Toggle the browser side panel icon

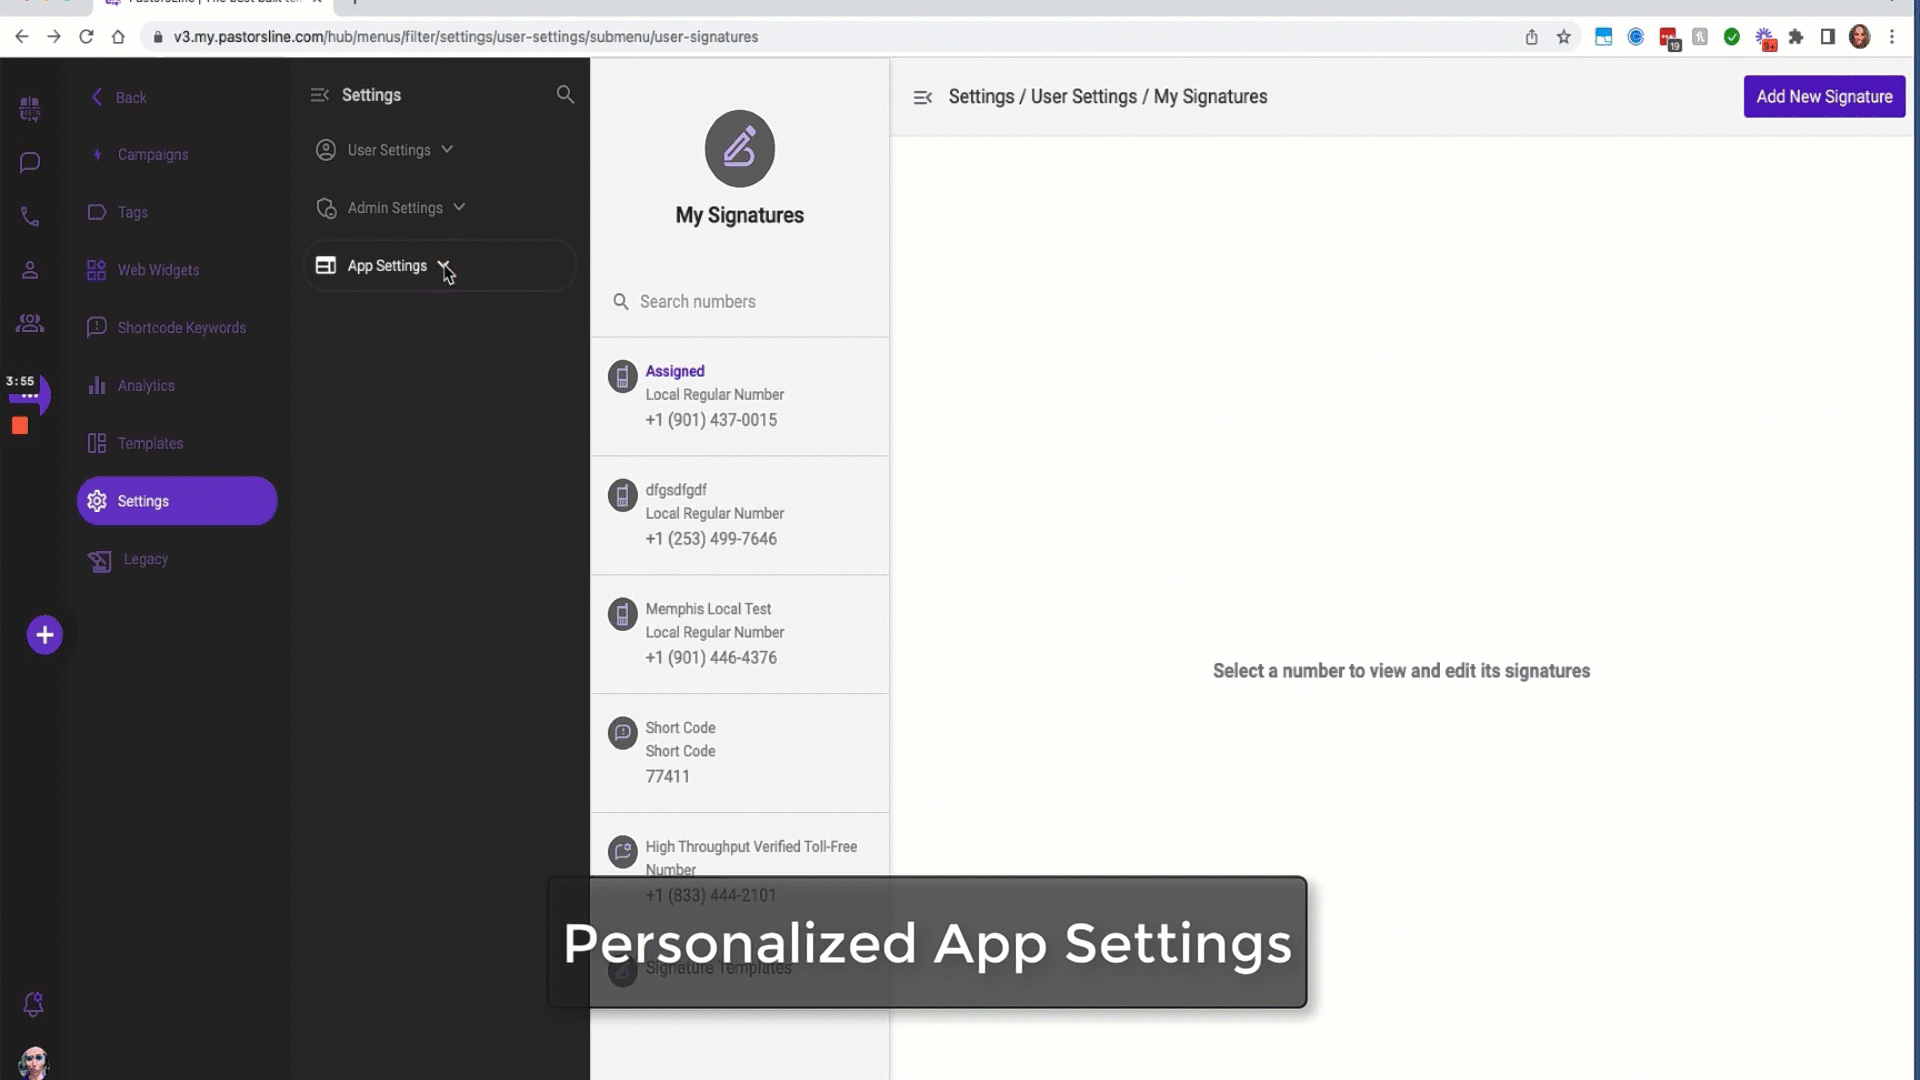pos(1828,37)
